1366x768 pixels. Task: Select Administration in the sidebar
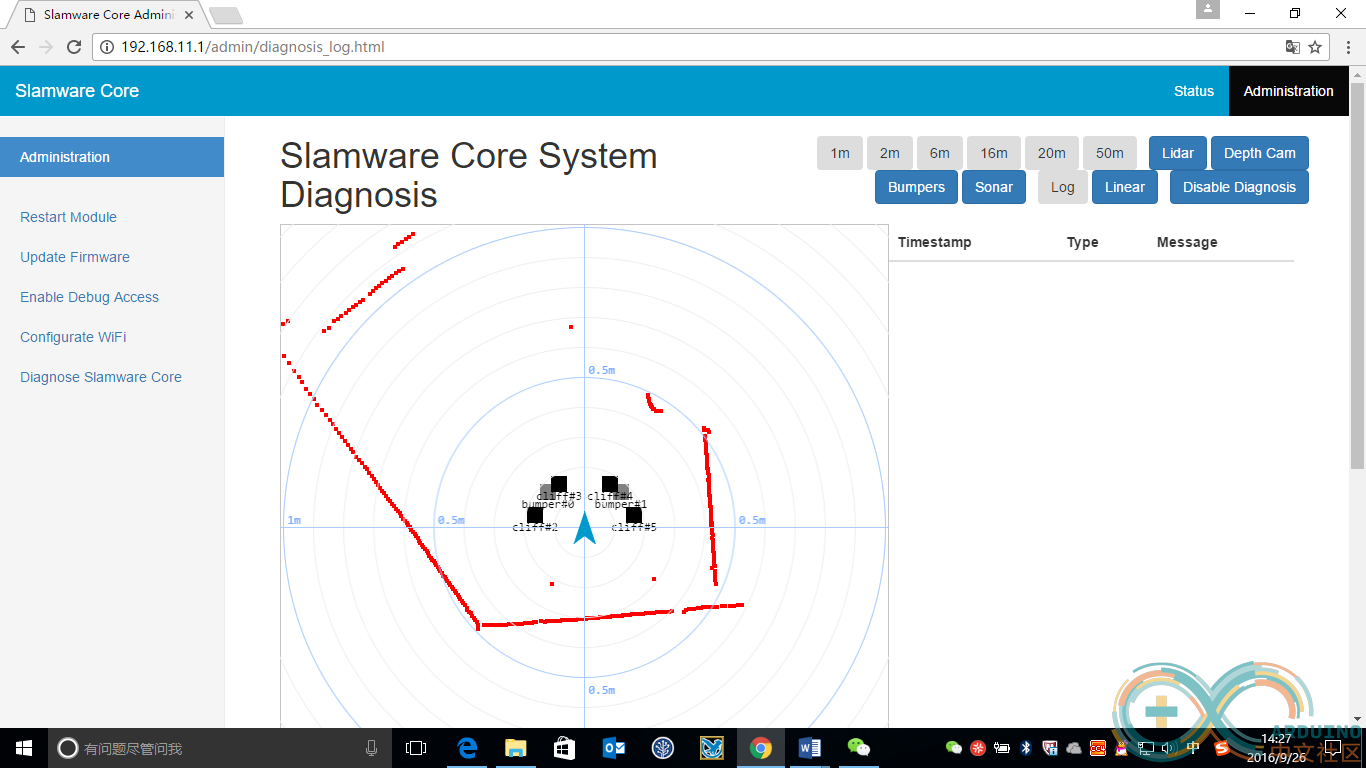[112, 157]
